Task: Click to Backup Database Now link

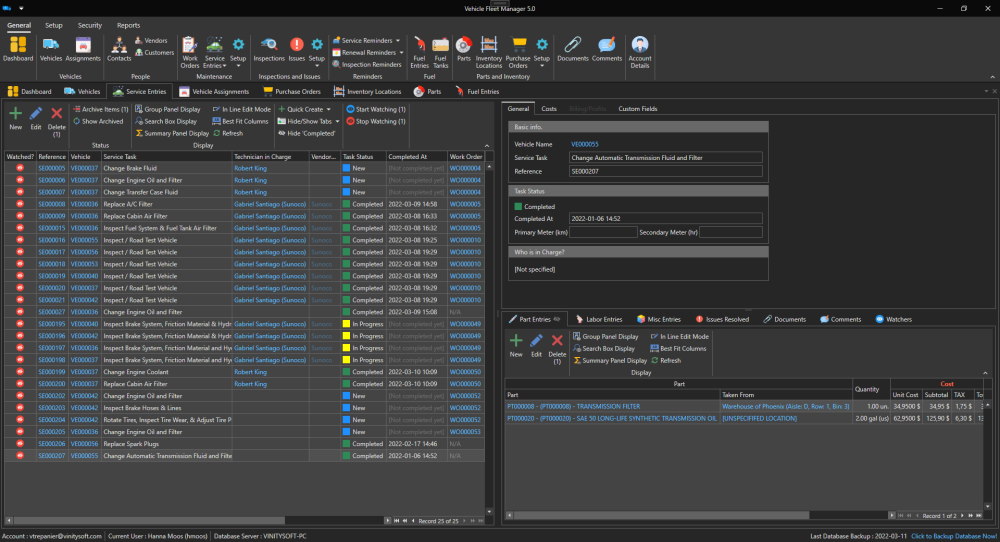Action: point(953,536)
